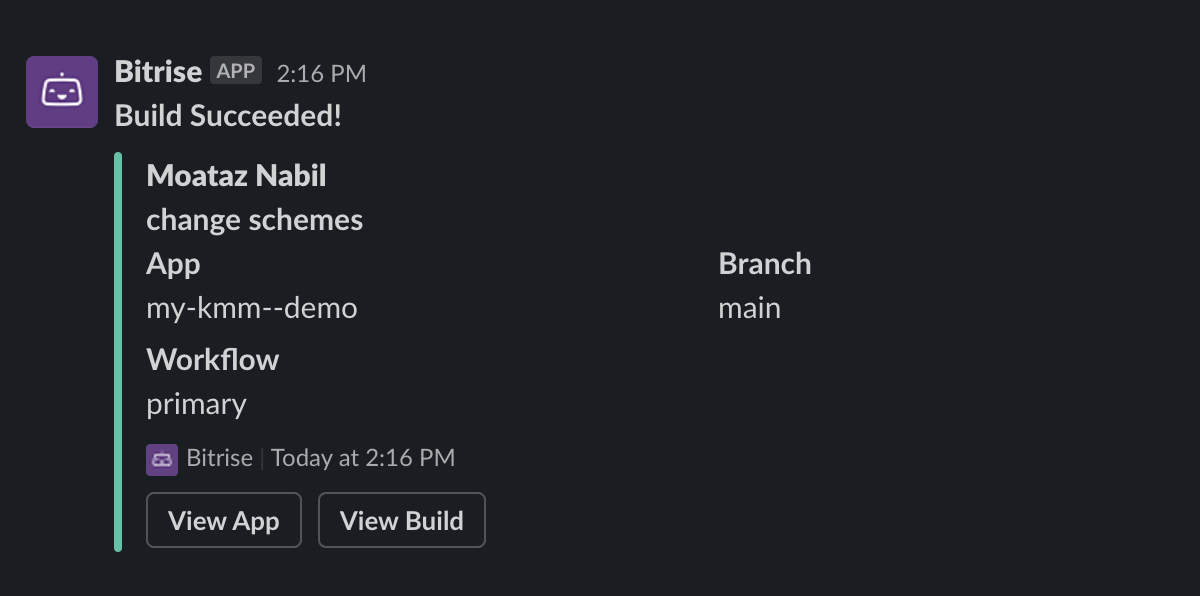
Task: Click the large Bitrise robot avatar
Action: [x=62, y=92]
